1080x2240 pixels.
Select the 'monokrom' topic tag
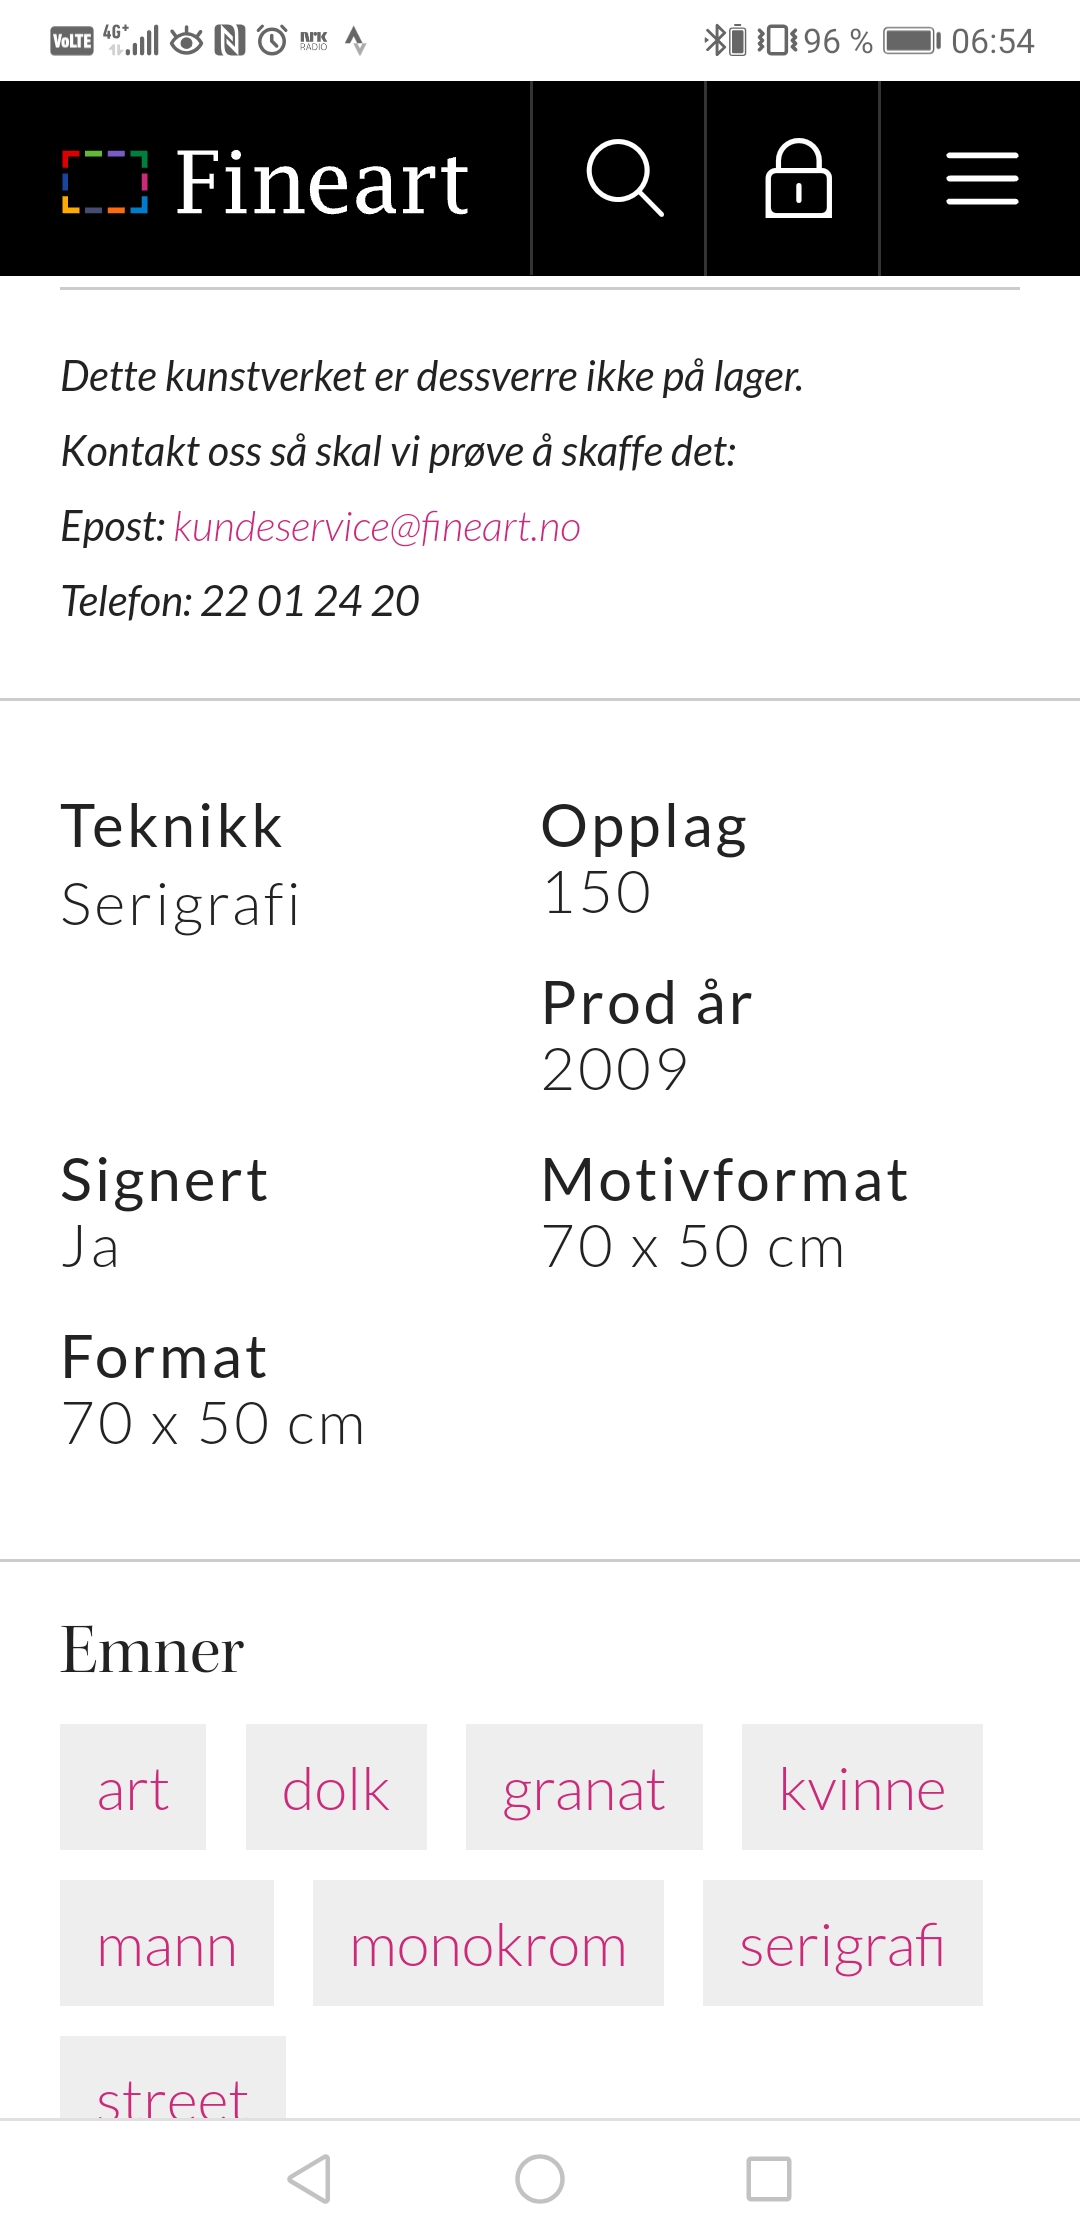tap(488, 1943)
